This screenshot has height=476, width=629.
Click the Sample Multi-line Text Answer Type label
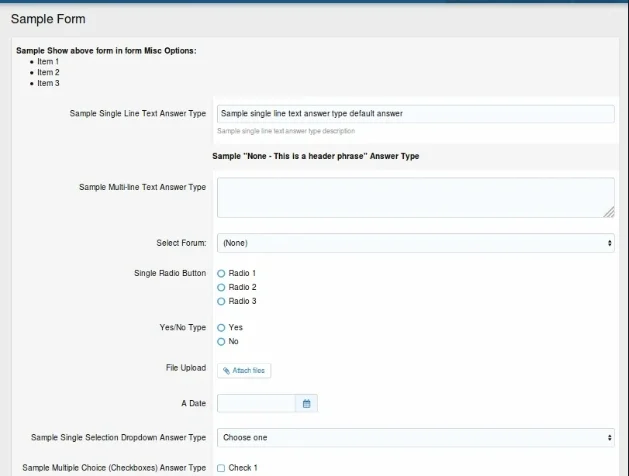tap(142, 187)
